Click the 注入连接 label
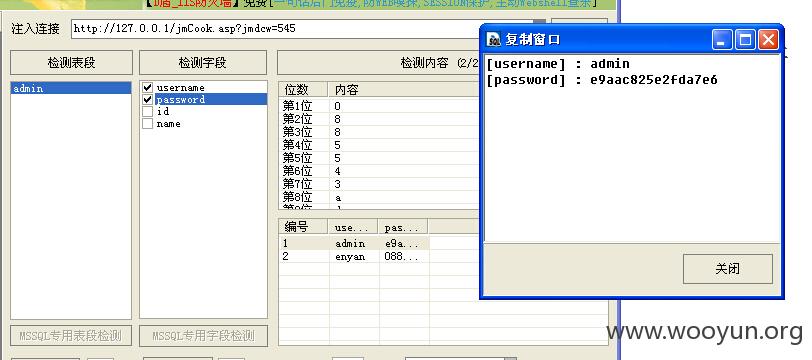Image resolution: width=812 pixels, height=360 pixels. pyautogui.click(x=36, y=28)
